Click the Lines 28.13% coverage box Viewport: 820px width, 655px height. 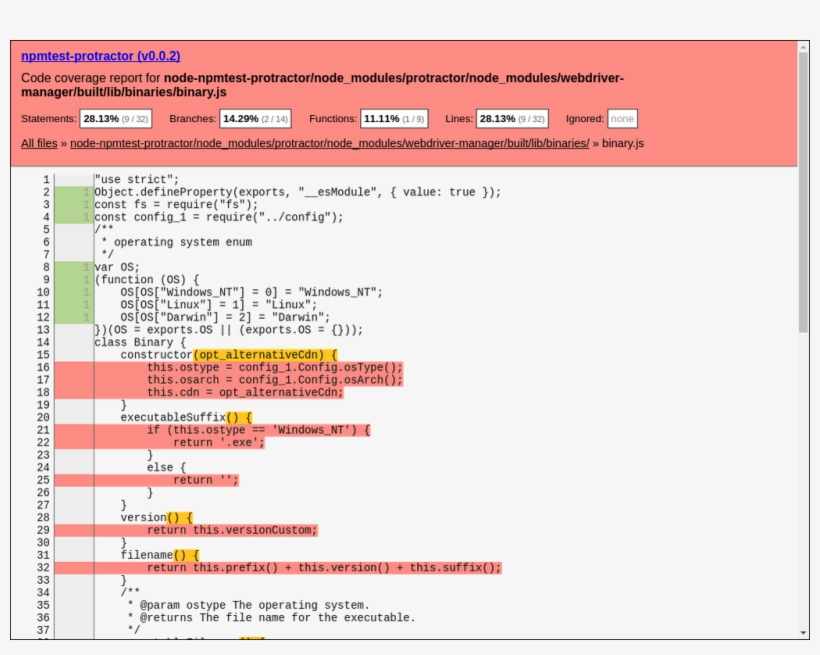[511, 118]
